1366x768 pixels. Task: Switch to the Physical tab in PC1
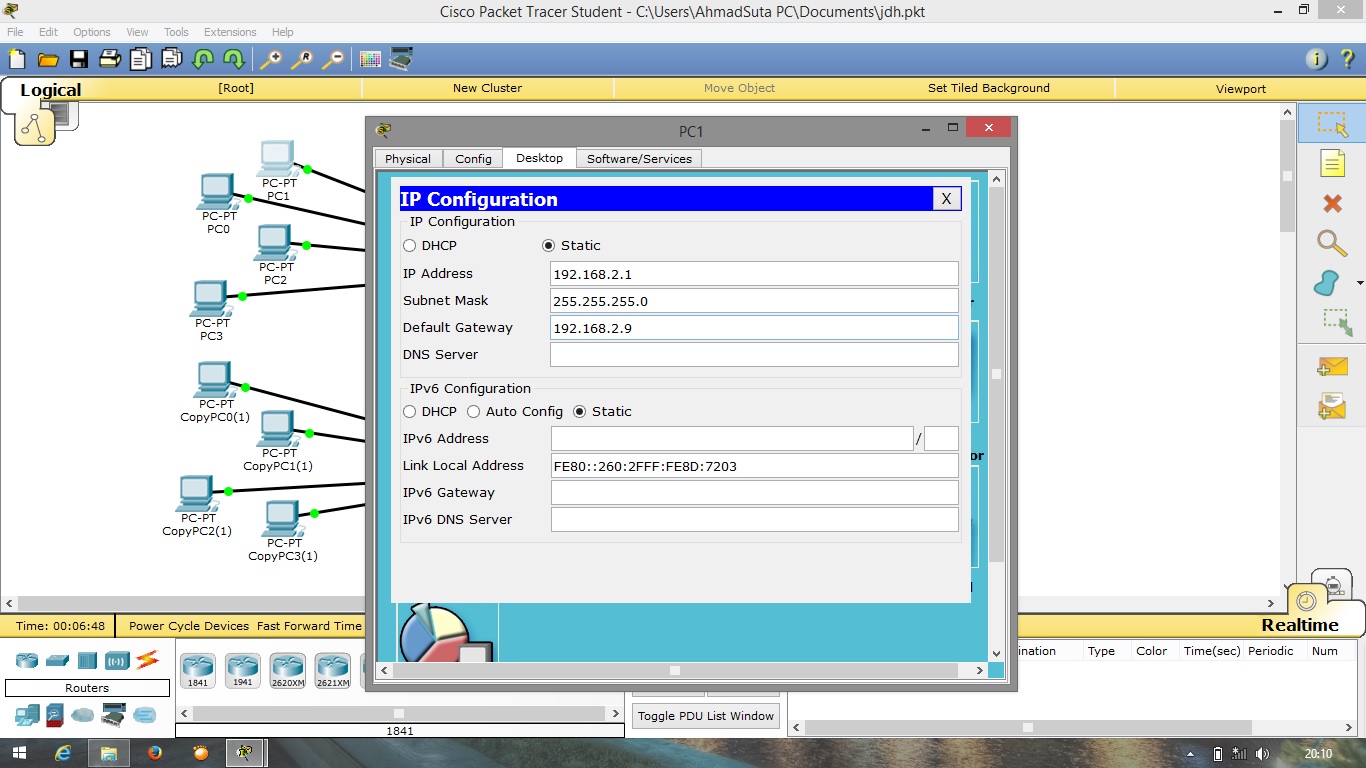click(408, 159)
